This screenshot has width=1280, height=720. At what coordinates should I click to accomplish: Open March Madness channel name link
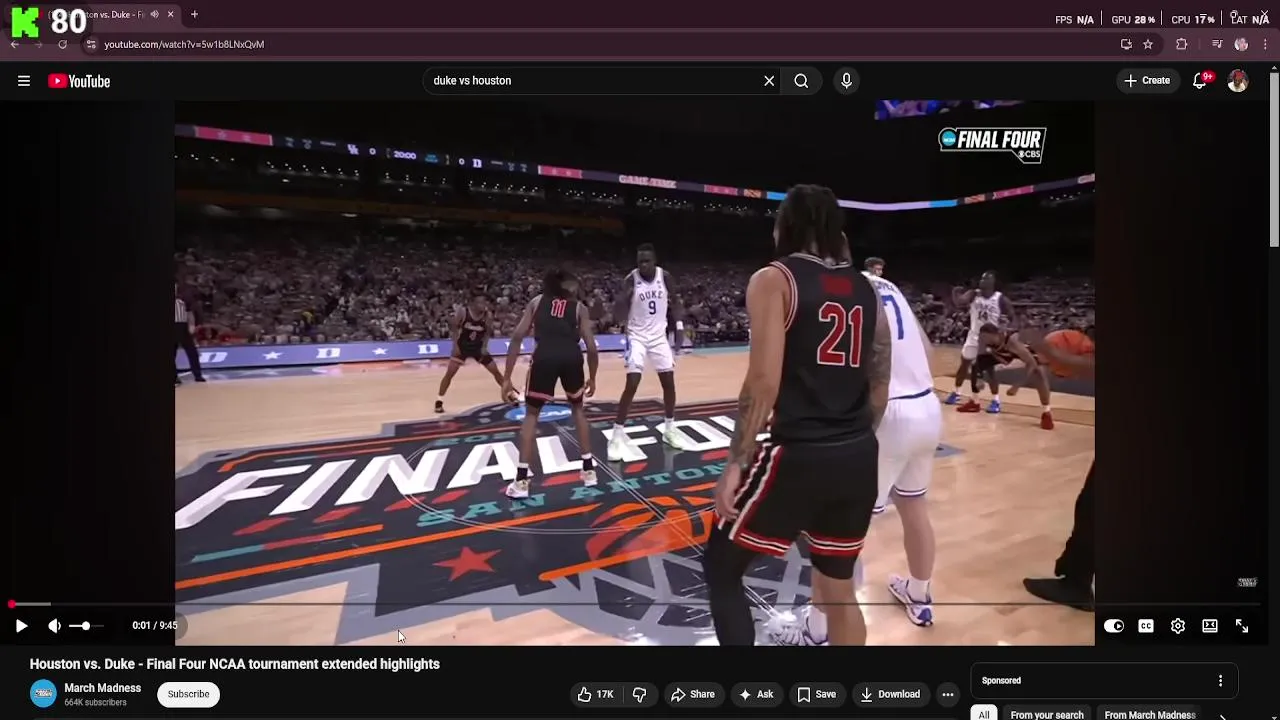click(x=103, y=688)
